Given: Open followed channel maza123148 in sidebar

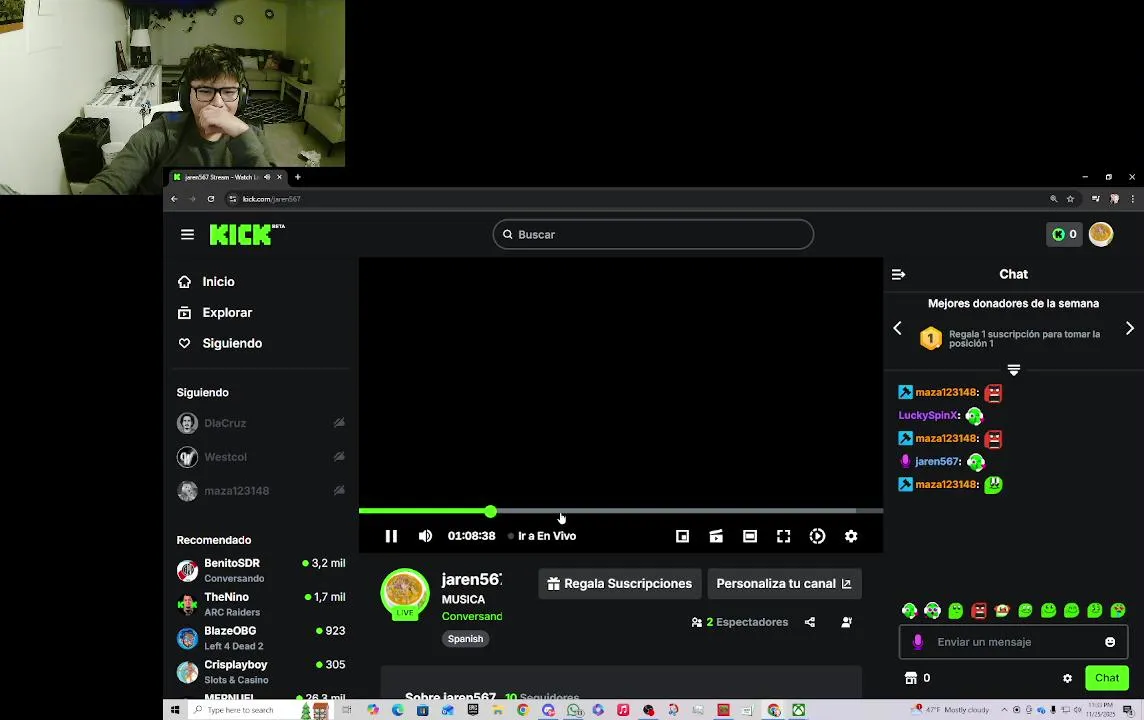Looking at the screenshot, I should tap(260, 491).
